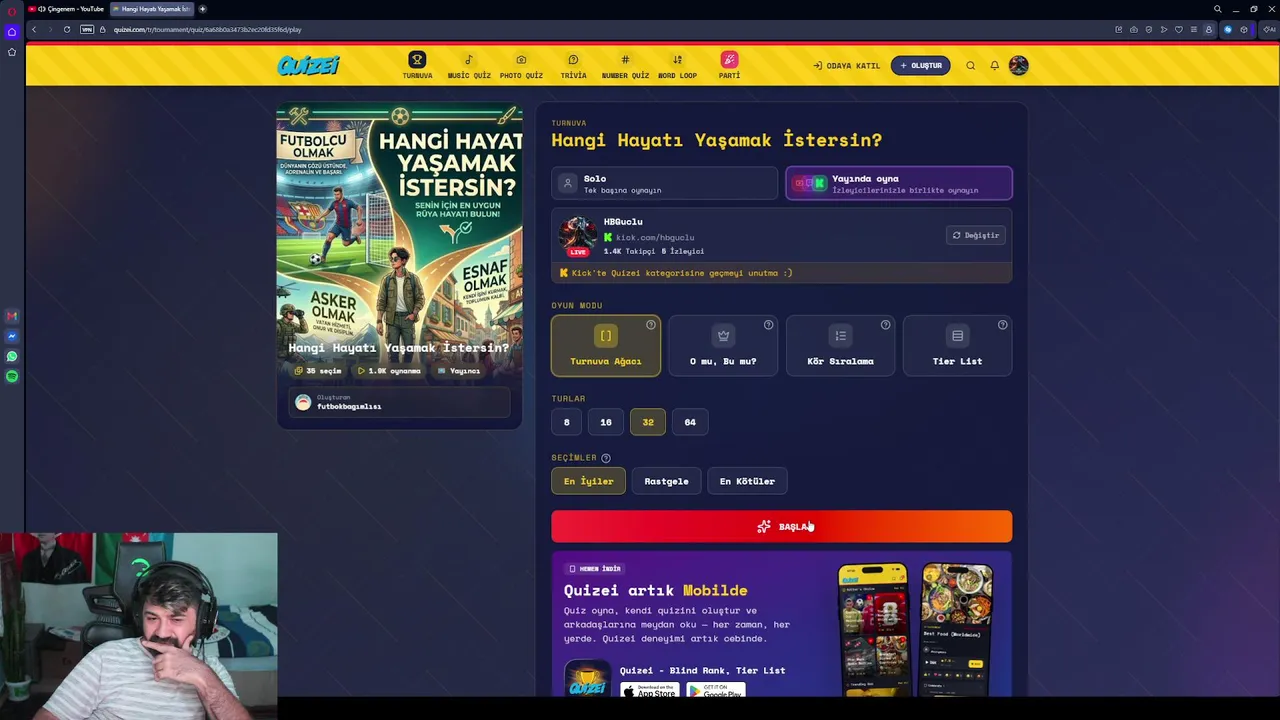This screenshot has width=1280, height=720.
Task: Get the app on Google Play badge
Action: [716, 690]
